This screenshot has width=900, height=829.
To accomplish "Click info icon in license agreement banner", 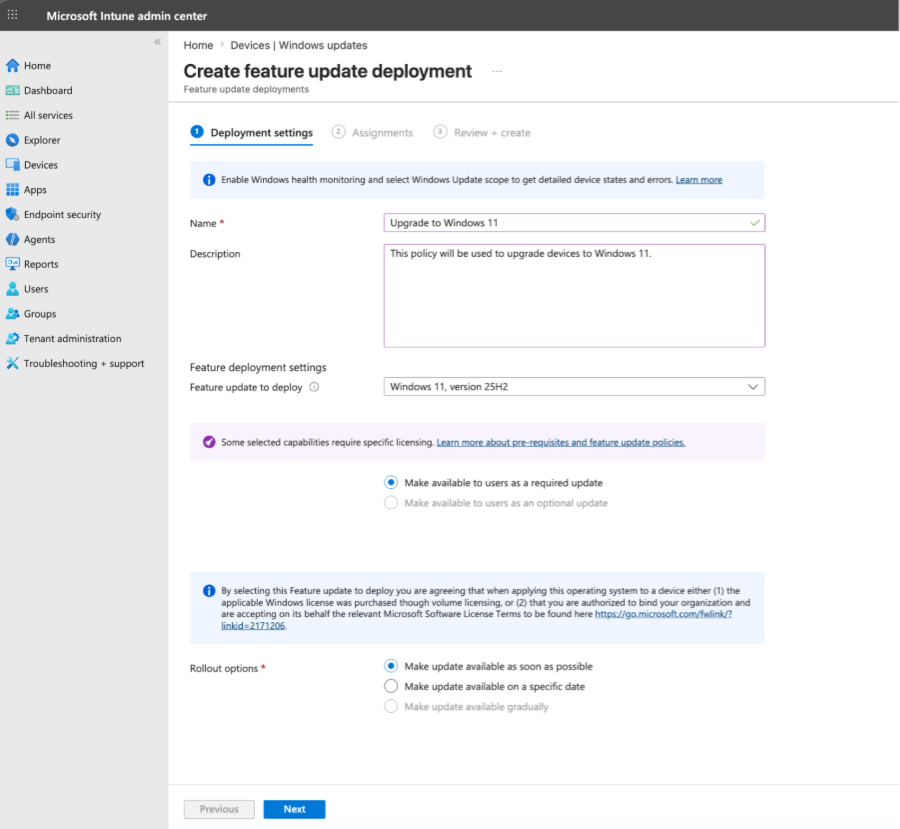I will coord(209,591).
